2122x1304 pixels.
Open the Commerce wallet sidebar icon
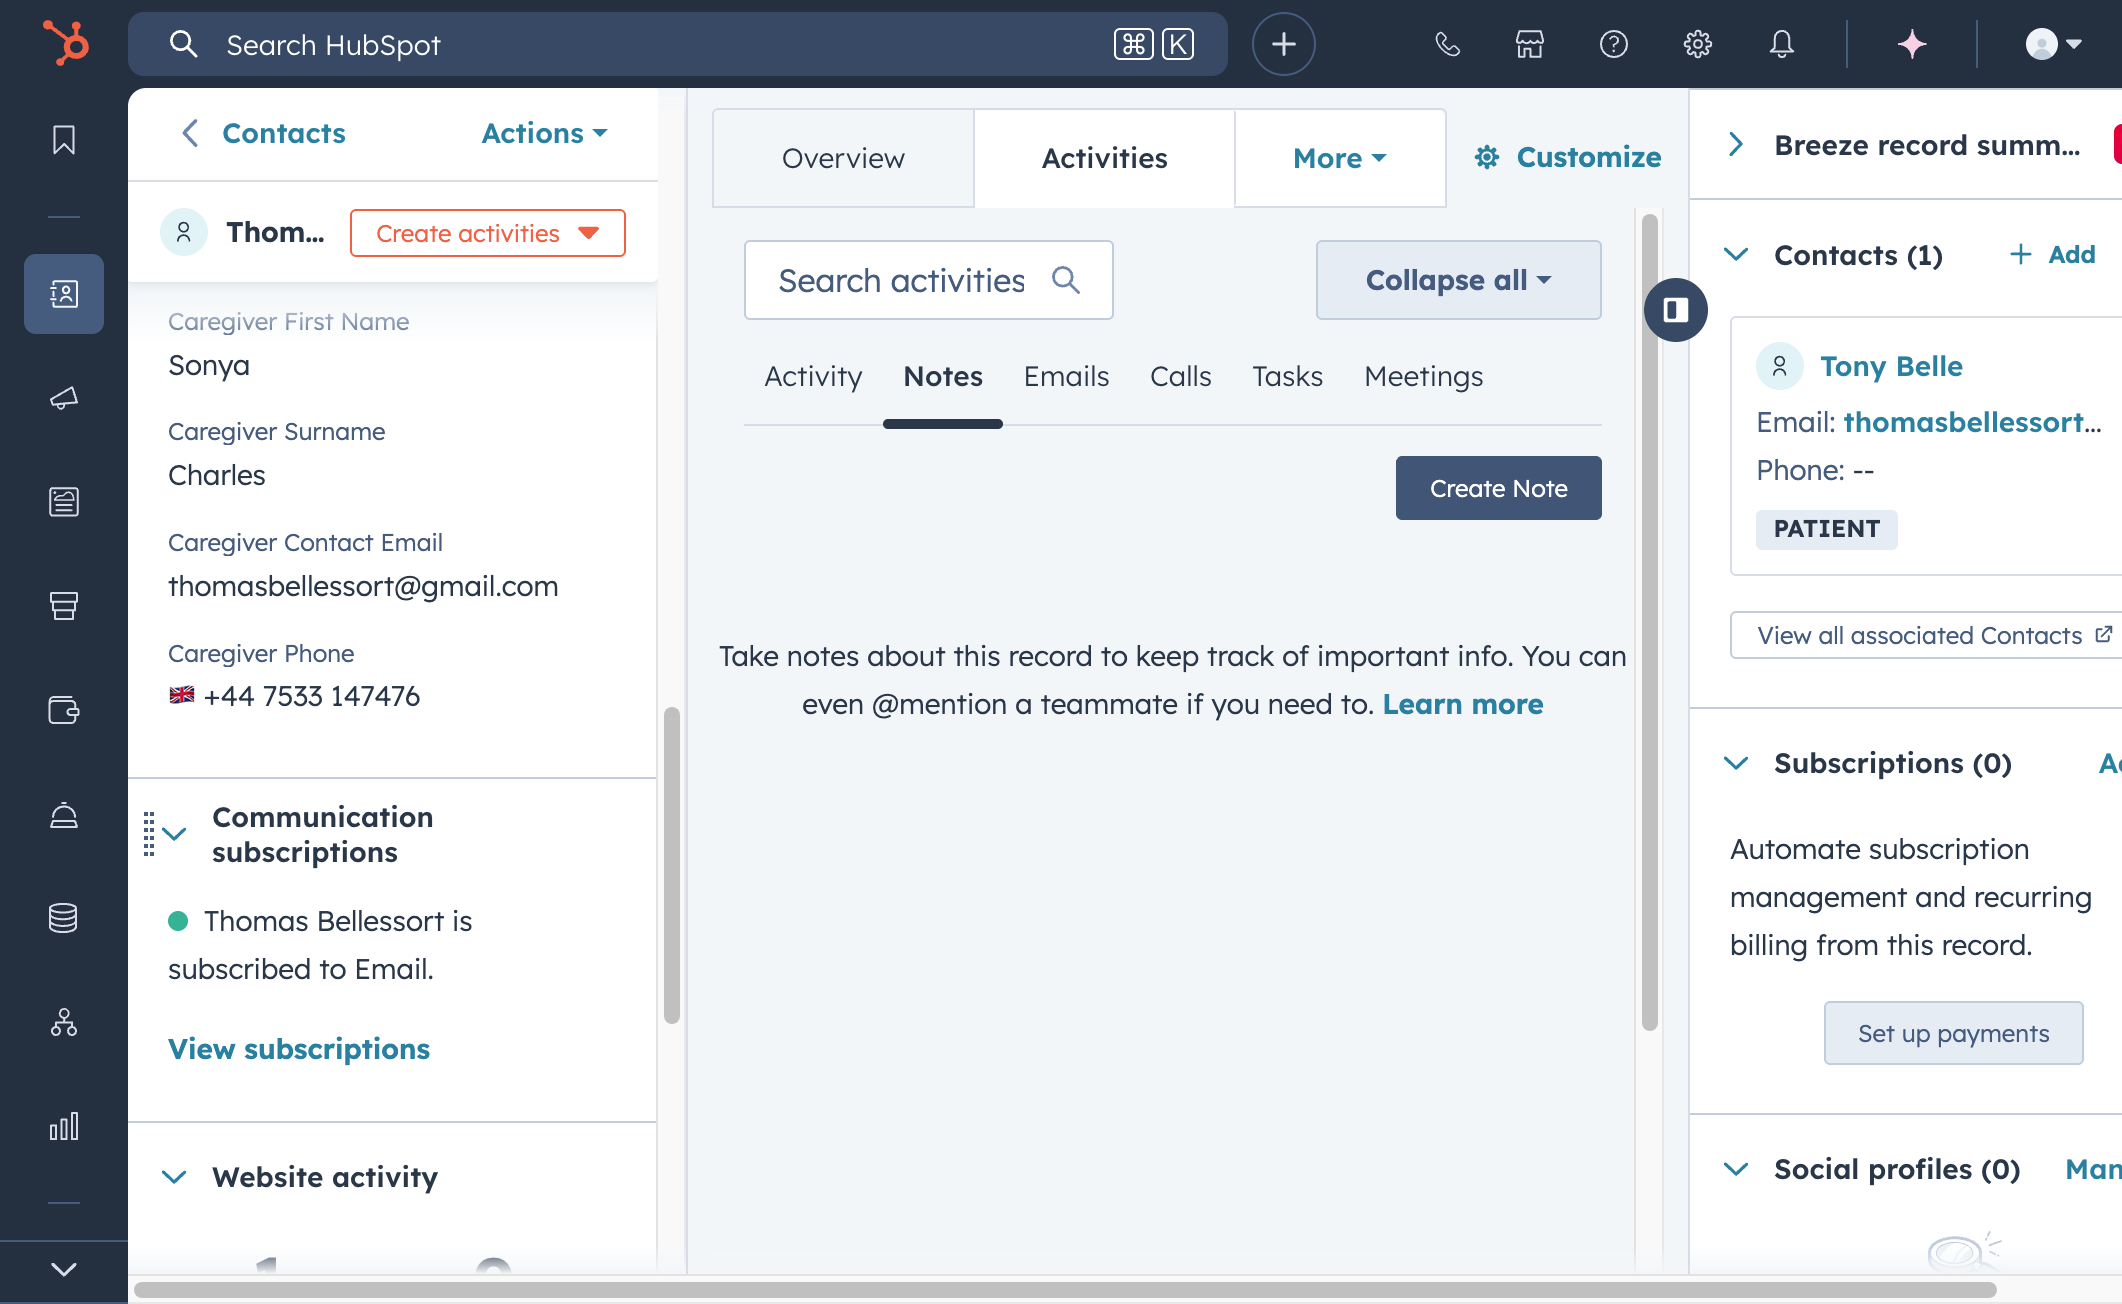[64, 710]
